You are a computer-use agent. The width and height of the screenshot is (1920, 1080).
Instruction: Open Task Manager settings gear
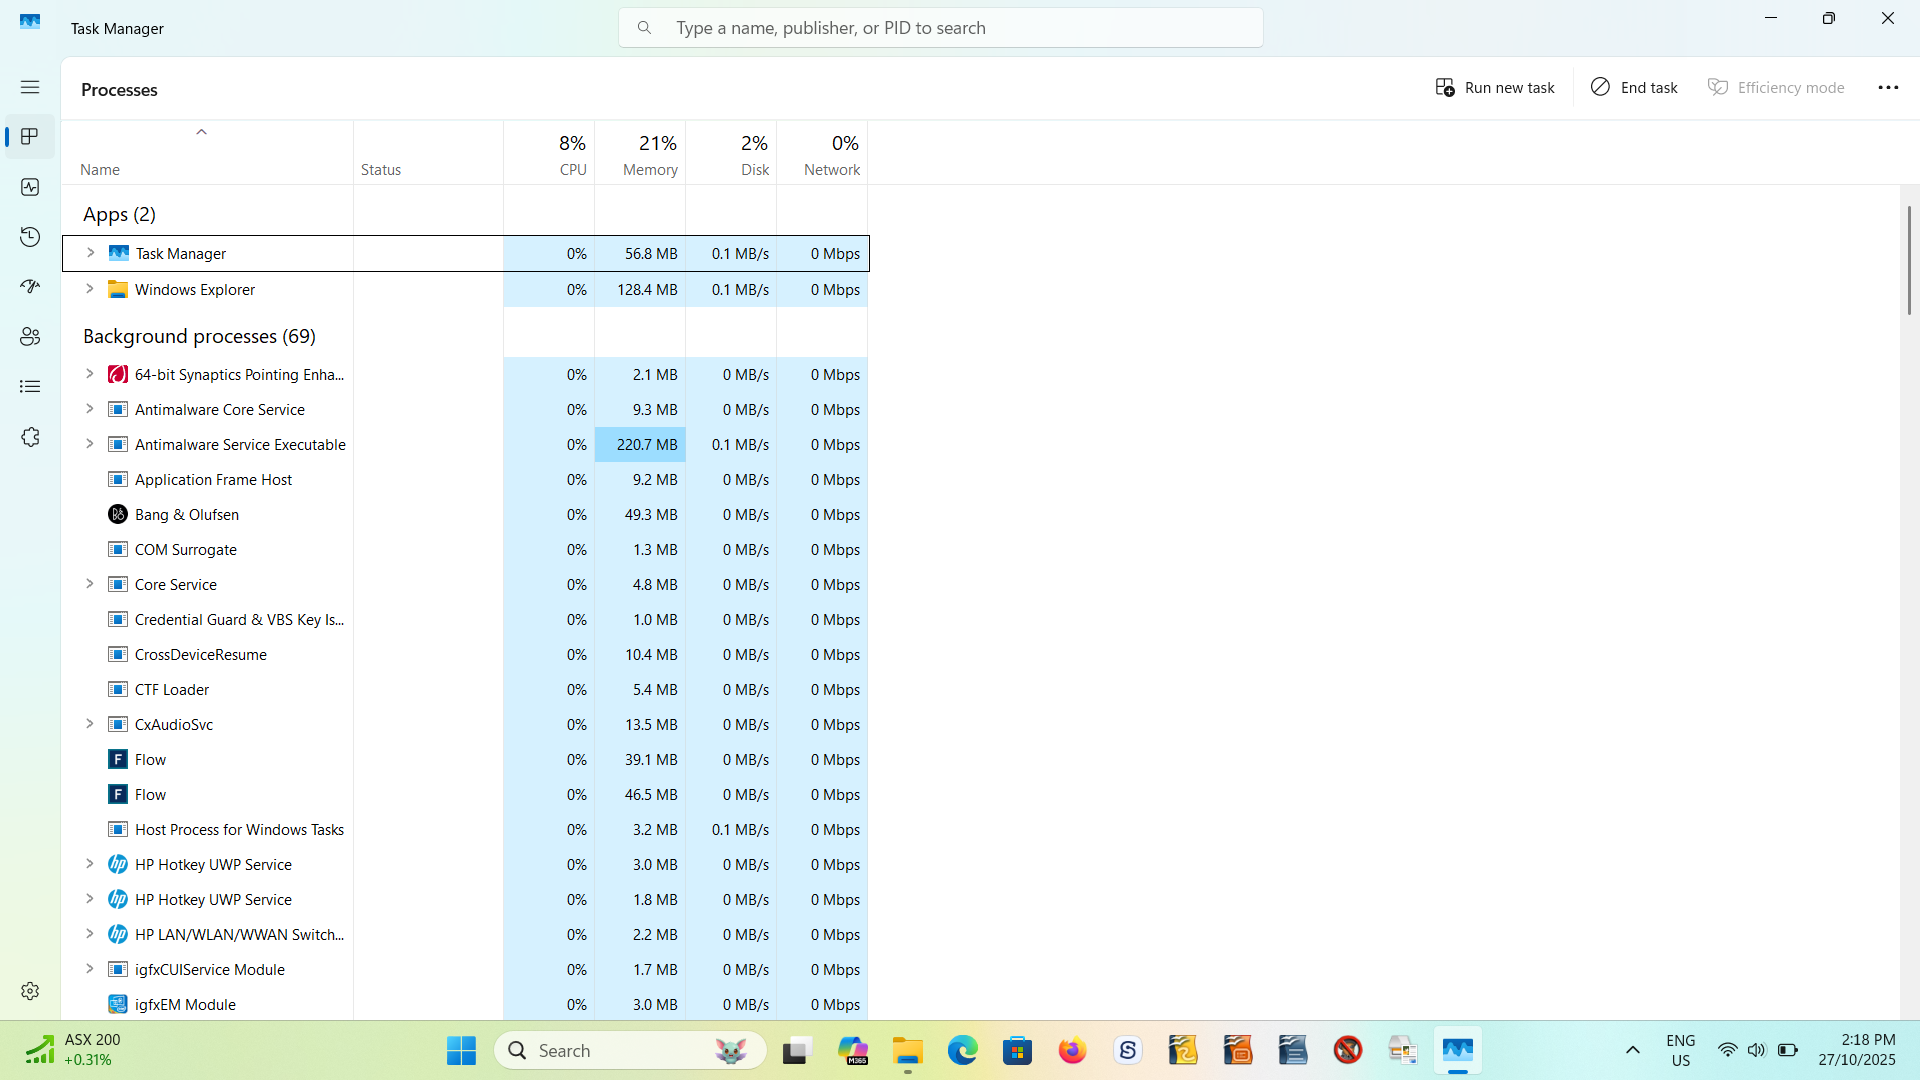30,990
